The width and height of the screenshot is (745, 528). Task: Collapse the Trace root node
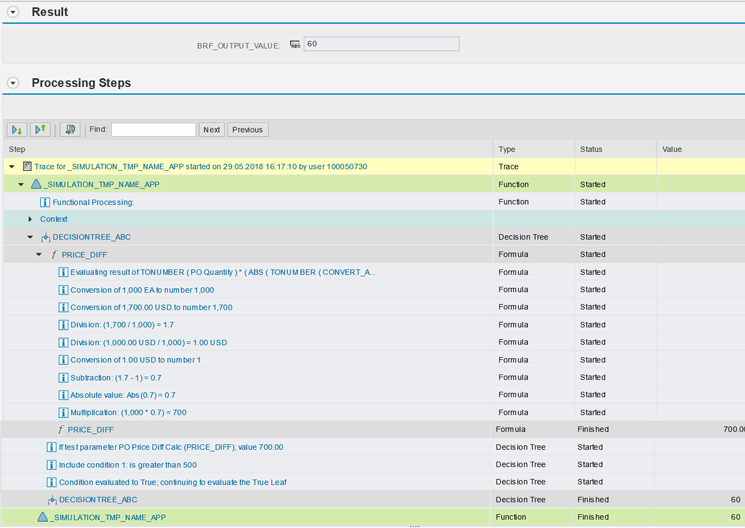[x=12, y=167]
